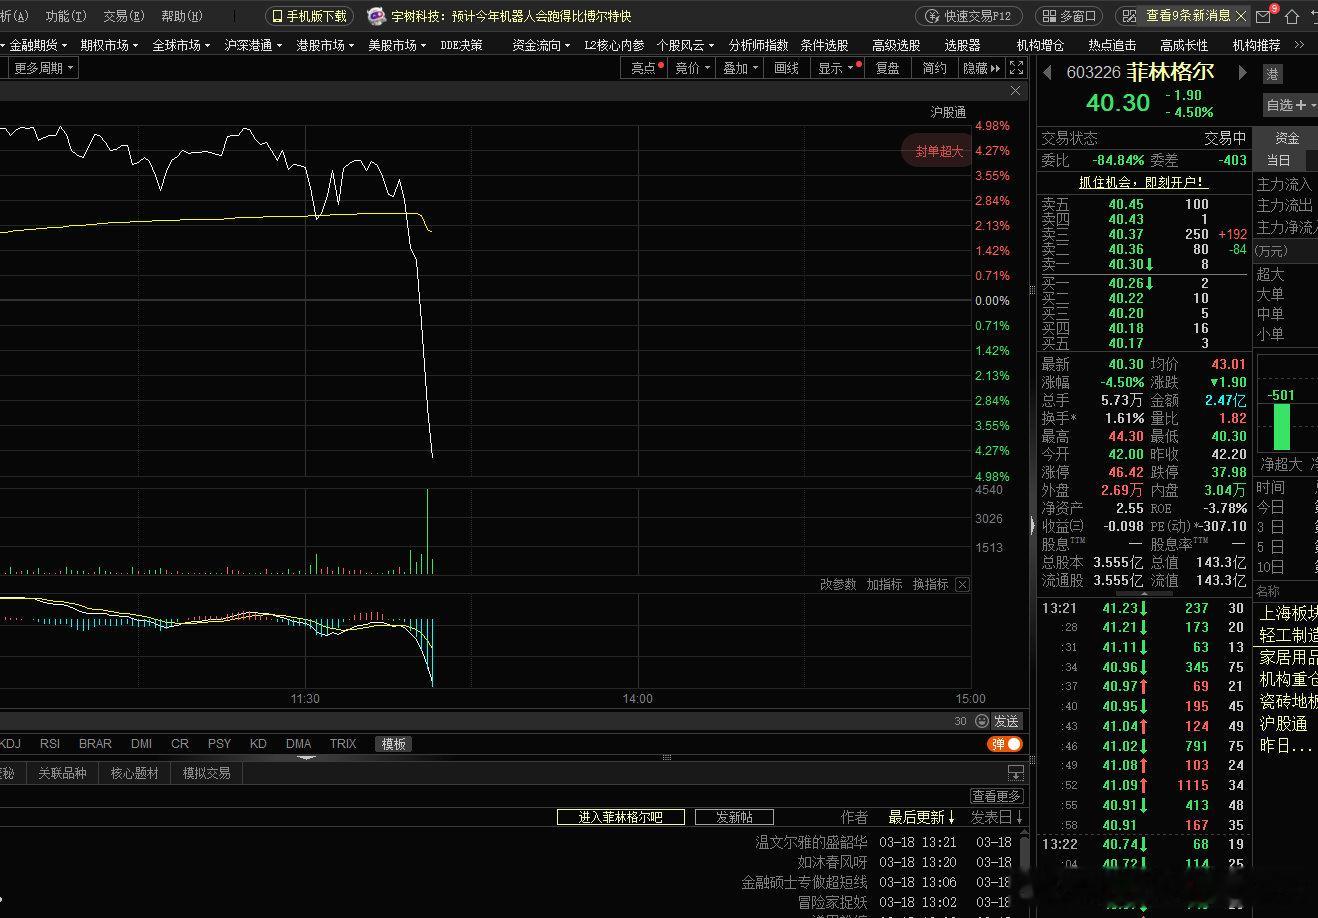1318x918 pixels.
Task: Click the robot mascot news icon
Action: click(376, 16)
